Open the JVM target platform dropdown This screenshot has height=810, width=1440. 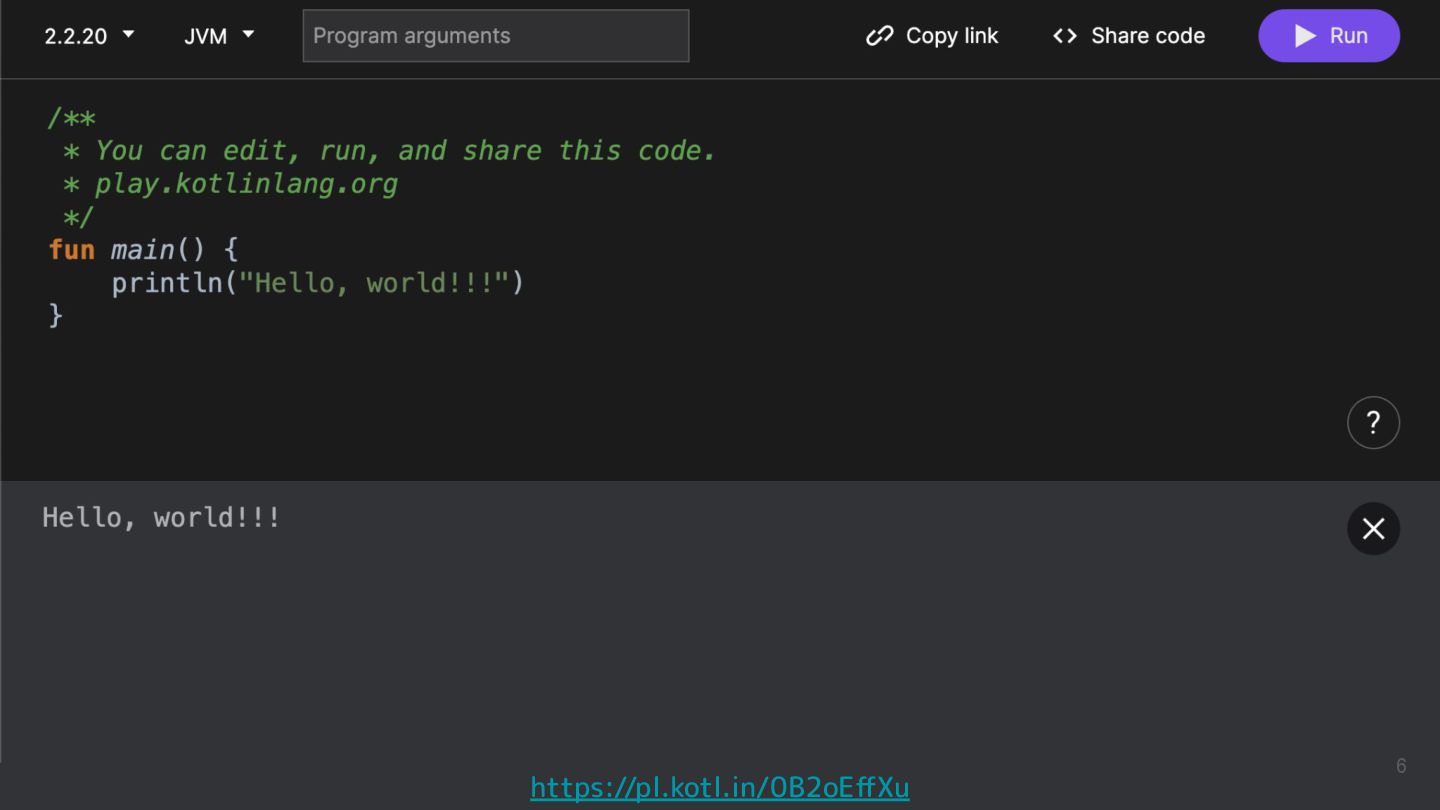click(219, 36)
